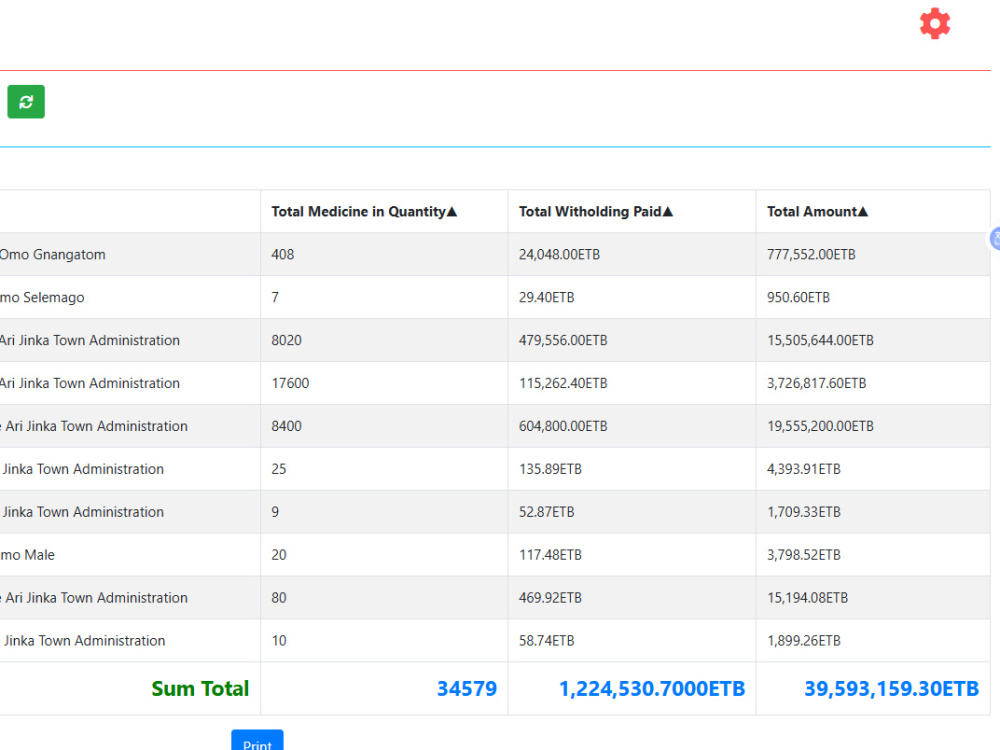Sort by Total Amount column header

coord(817,212)
